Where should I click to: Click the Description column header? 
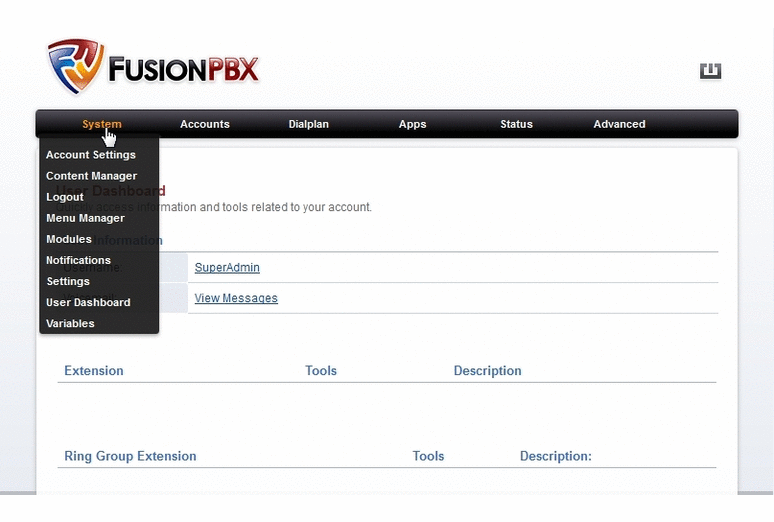tap(487, 371)
